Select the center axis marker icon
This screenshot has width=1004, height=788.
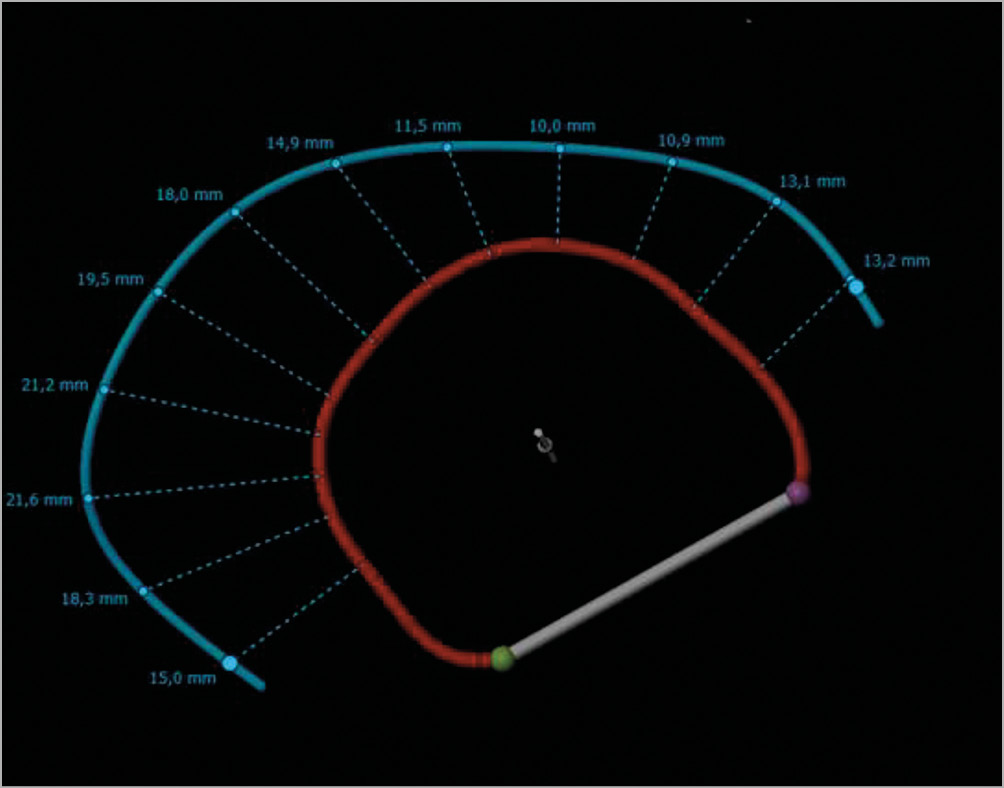(x=543, y=442)
